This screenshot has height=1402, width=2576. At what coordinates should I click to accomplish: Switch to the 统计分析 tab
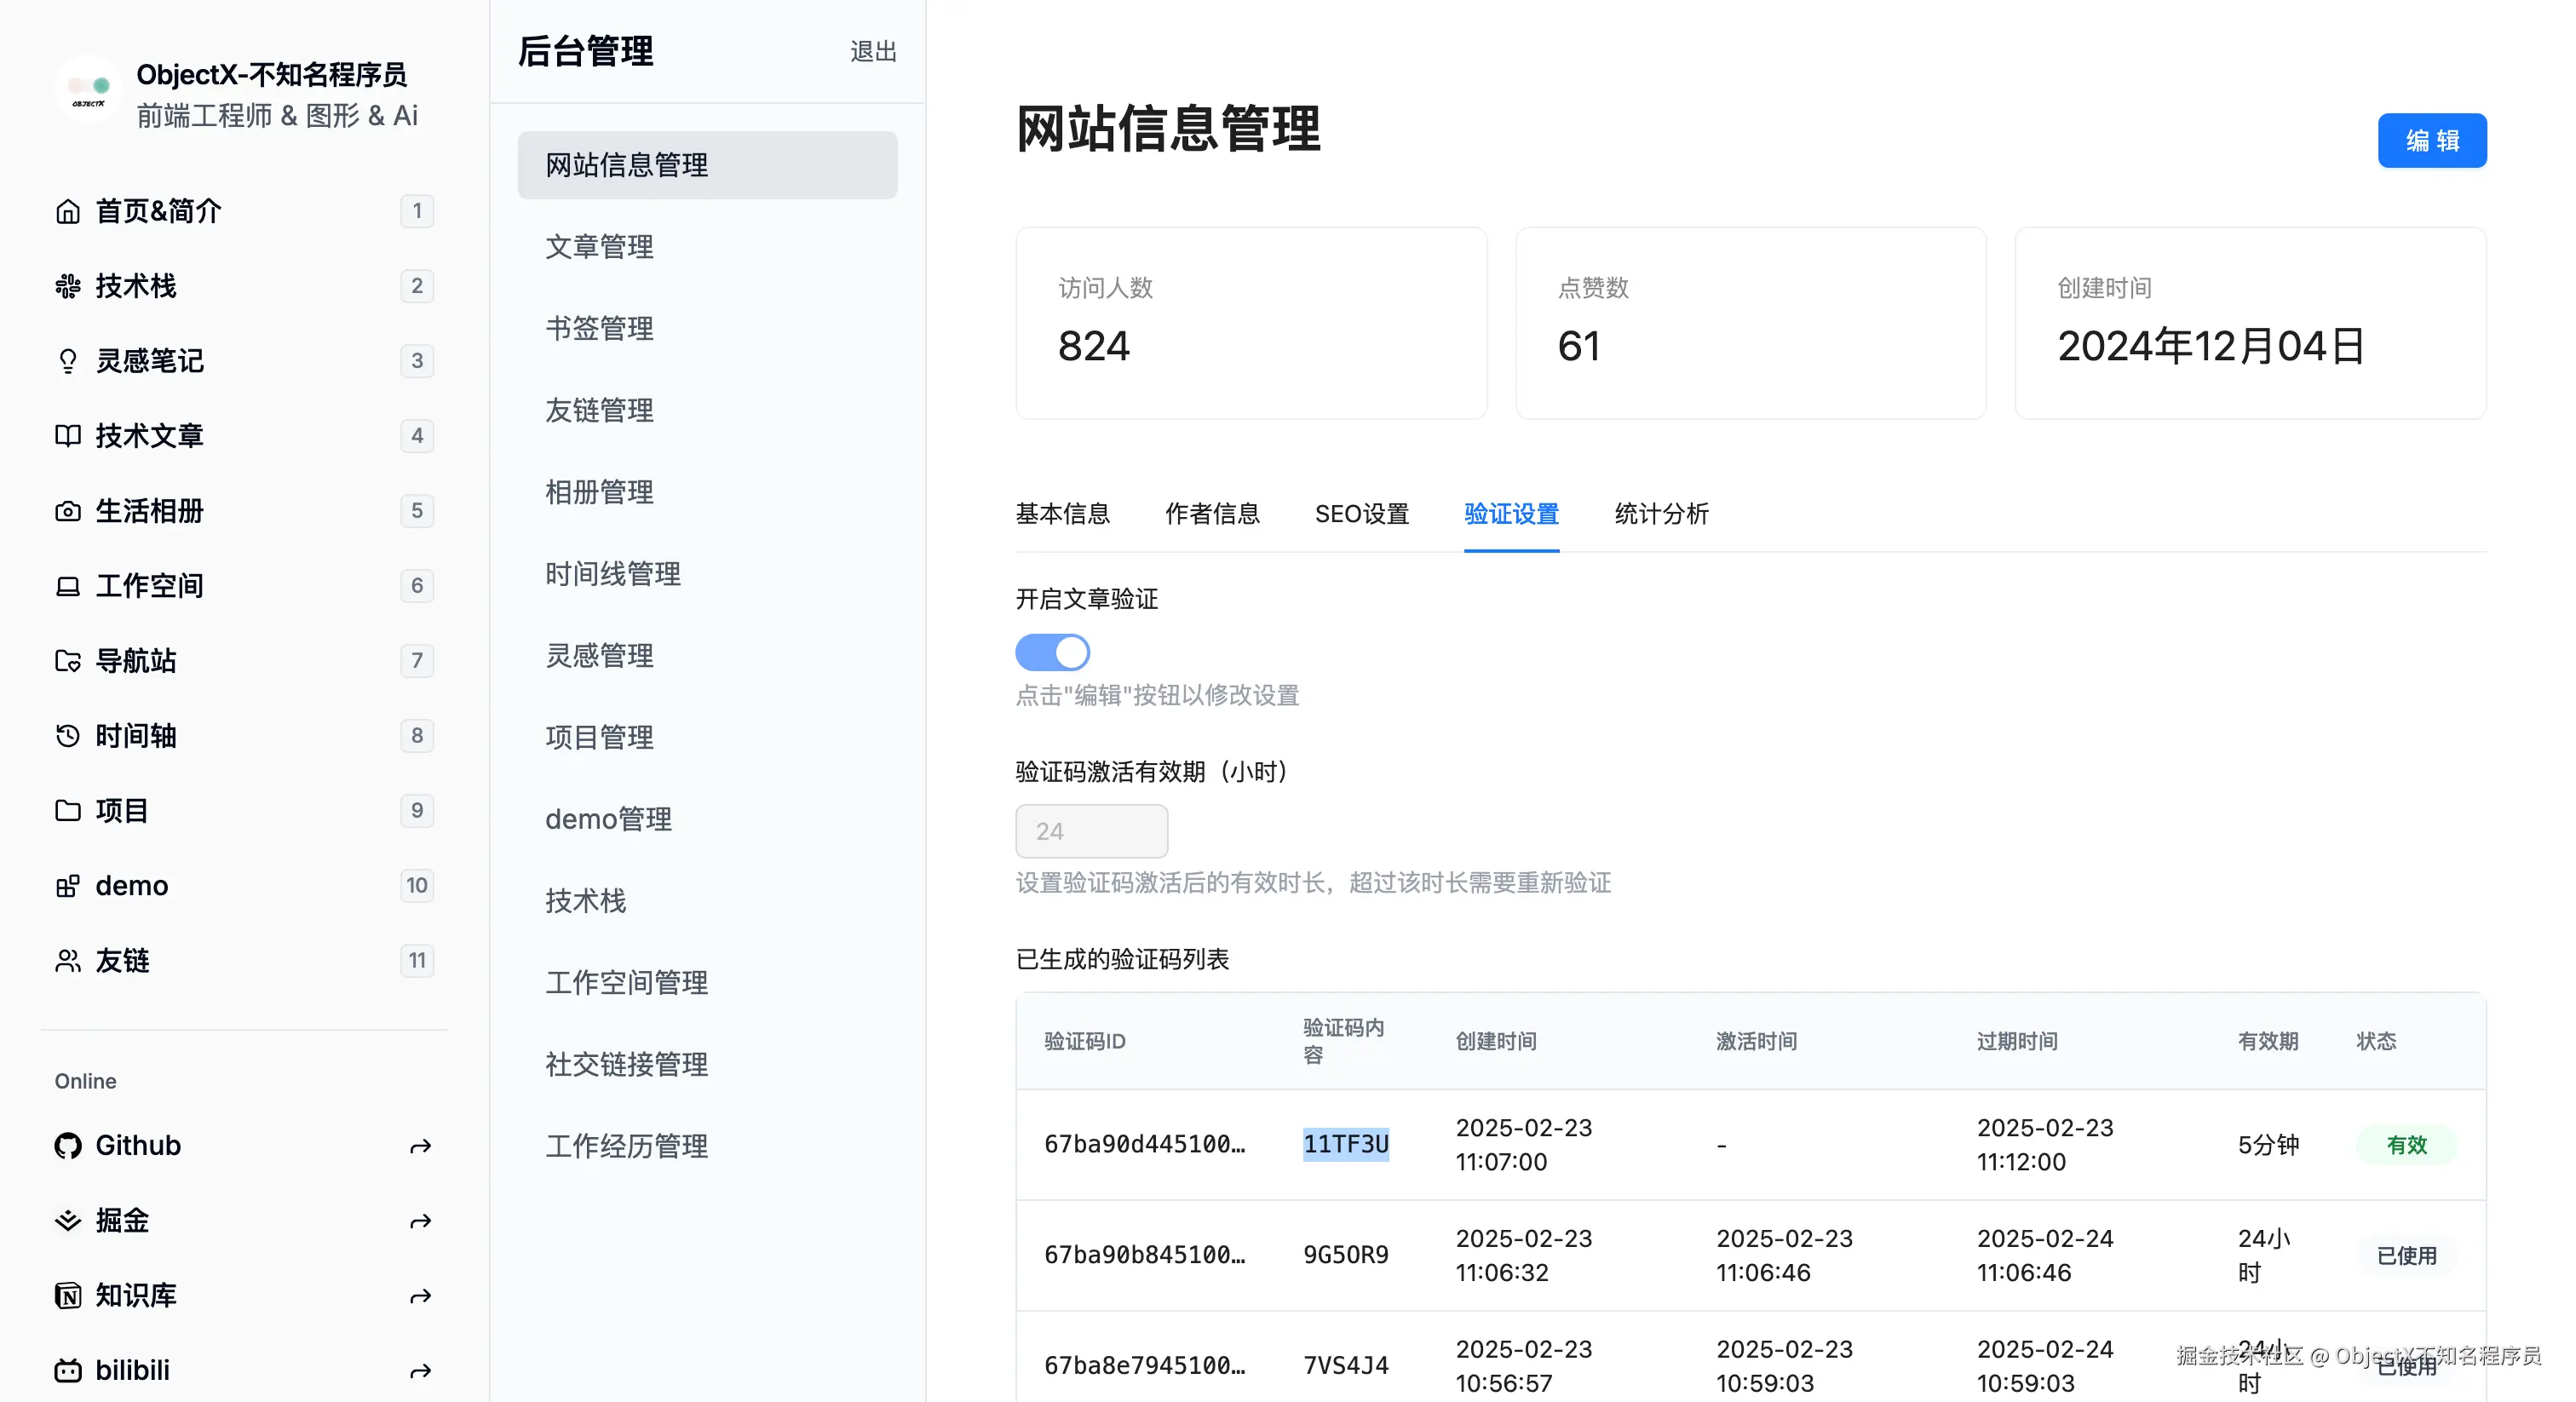point(1661,514)
